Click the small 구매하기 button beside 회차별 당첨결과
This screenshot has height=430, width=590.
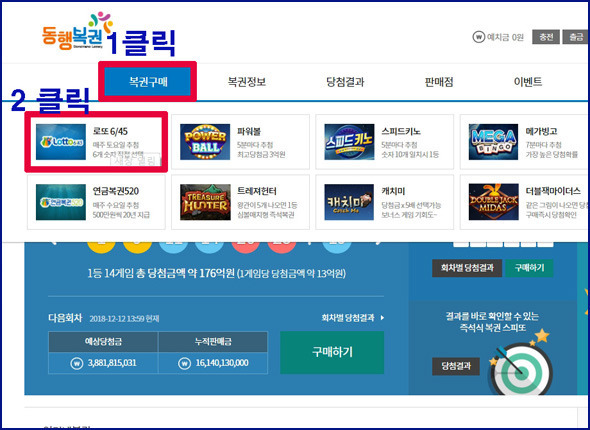point(529,268)
